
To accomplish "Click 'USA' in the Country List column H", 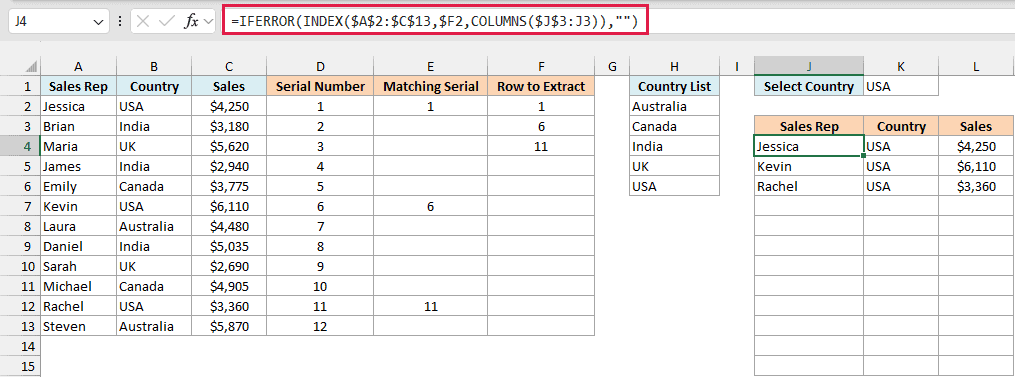I will (x=675, y=187).
